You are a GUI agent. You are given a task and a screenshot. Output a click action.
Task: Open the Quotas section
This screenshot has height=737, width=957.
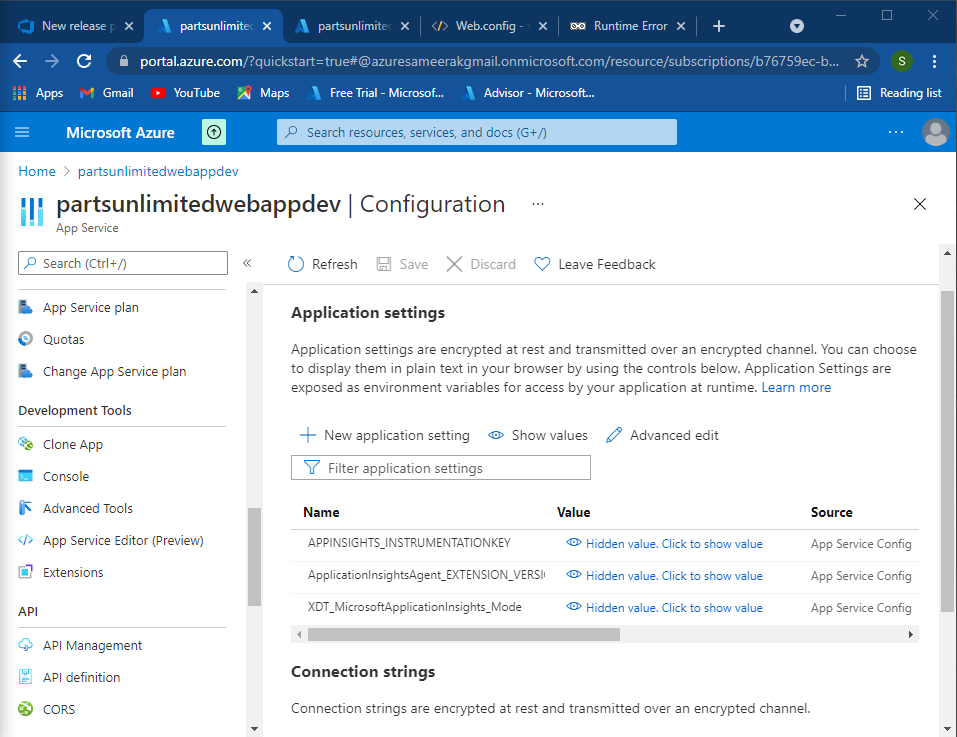pos(62,339)
